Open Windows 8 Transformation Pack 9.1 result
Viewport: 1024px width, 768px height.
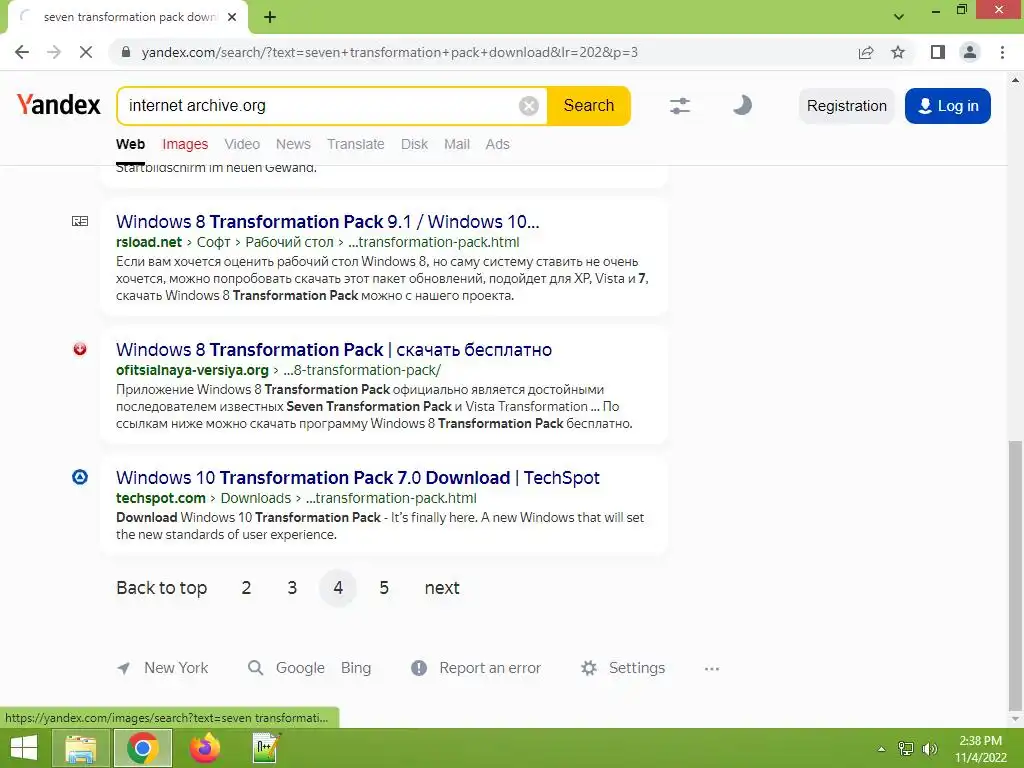(x=328, y=221)
